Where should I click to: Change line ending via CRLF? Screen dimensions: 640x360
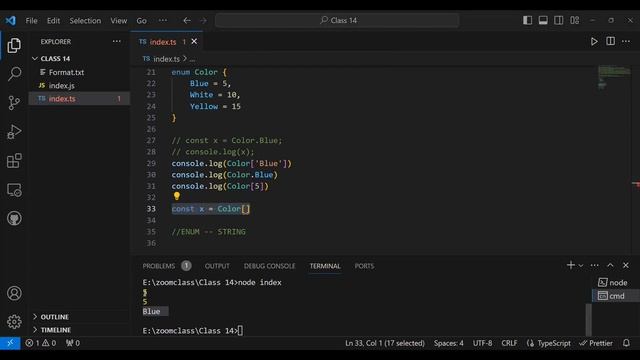click(509, 343)
